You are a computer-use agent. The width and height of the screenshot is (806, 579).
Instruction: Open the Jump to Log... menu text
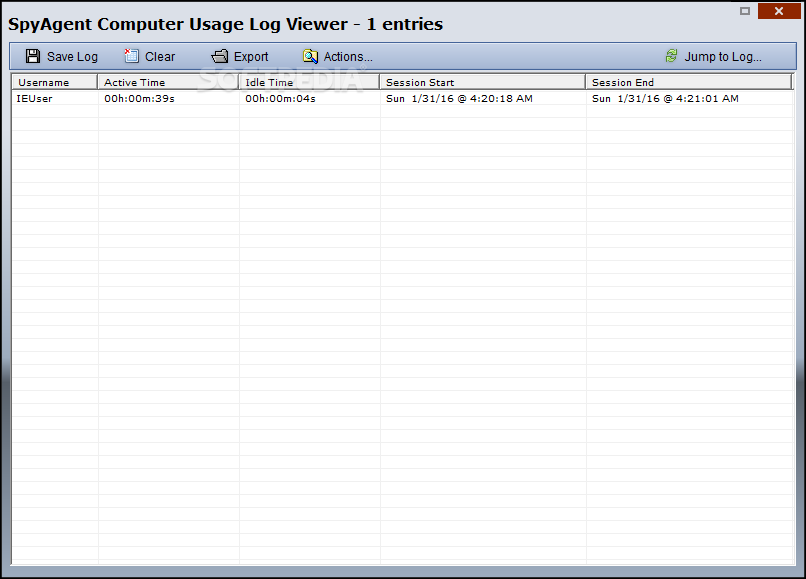[723, 57]
